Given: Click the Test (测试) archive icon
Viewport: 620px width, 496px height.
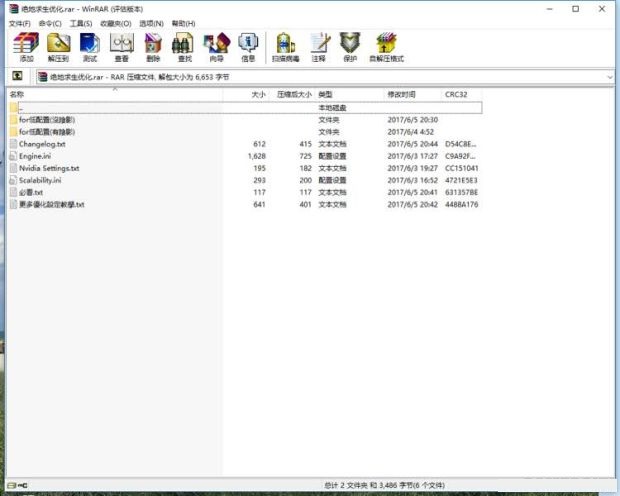Looking at the screenshot, I should tap(90, 47).
